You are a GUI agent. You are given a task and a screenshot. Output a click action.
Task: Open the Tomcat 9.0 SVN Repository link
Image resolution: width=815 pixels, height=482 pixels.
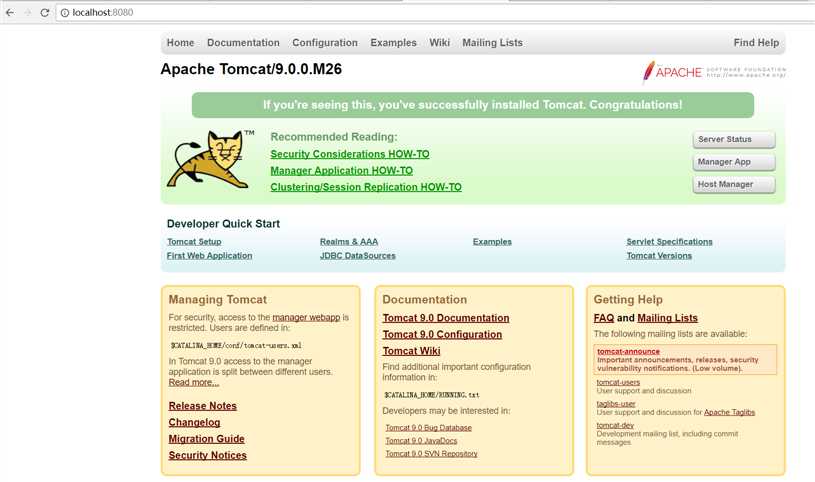point(431,454)
